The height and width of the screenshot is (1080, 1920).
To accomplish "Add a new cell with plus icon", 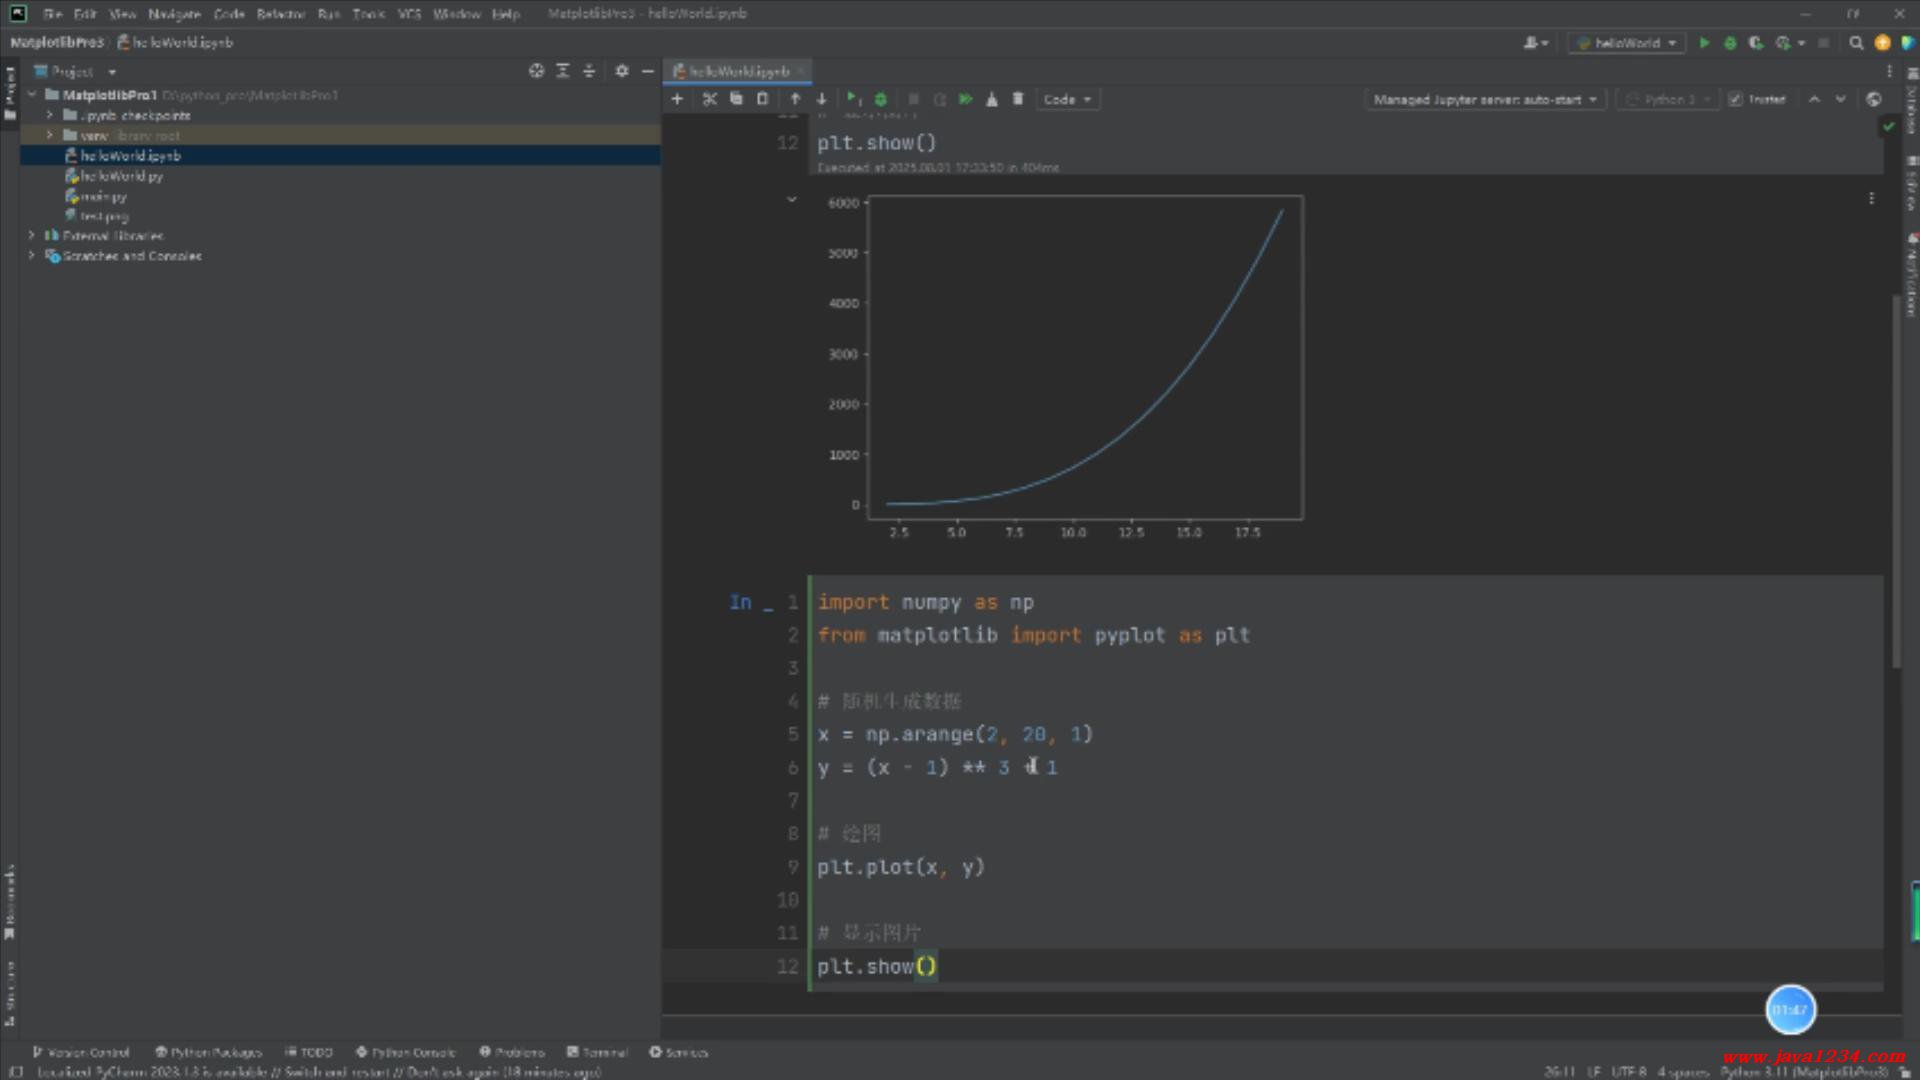I will click(677, 99).
